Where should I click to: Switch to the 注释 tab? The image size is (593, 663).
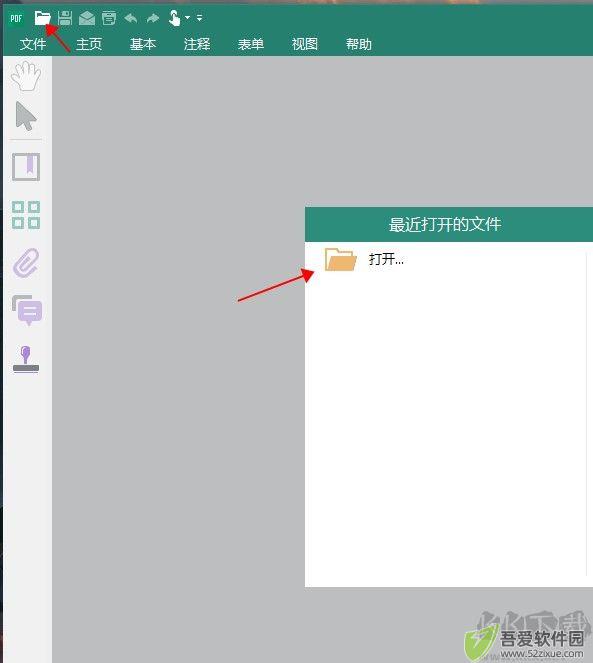point(197,44)
